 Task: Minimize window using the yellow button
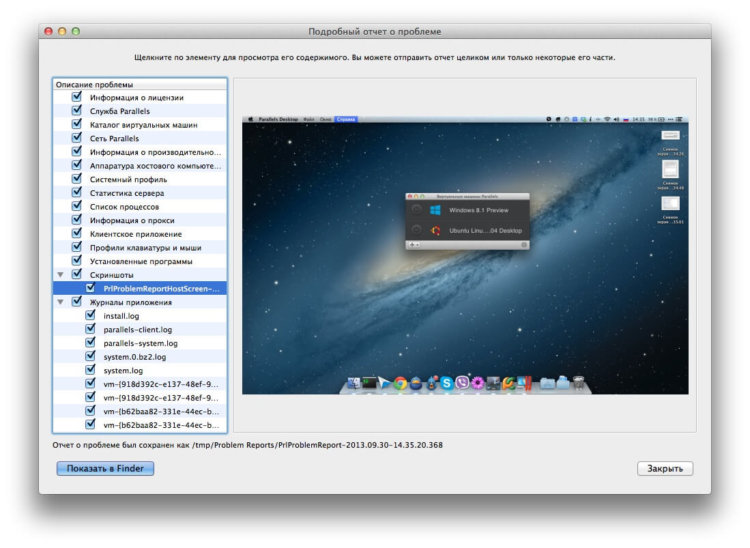(x=62, y=31)
